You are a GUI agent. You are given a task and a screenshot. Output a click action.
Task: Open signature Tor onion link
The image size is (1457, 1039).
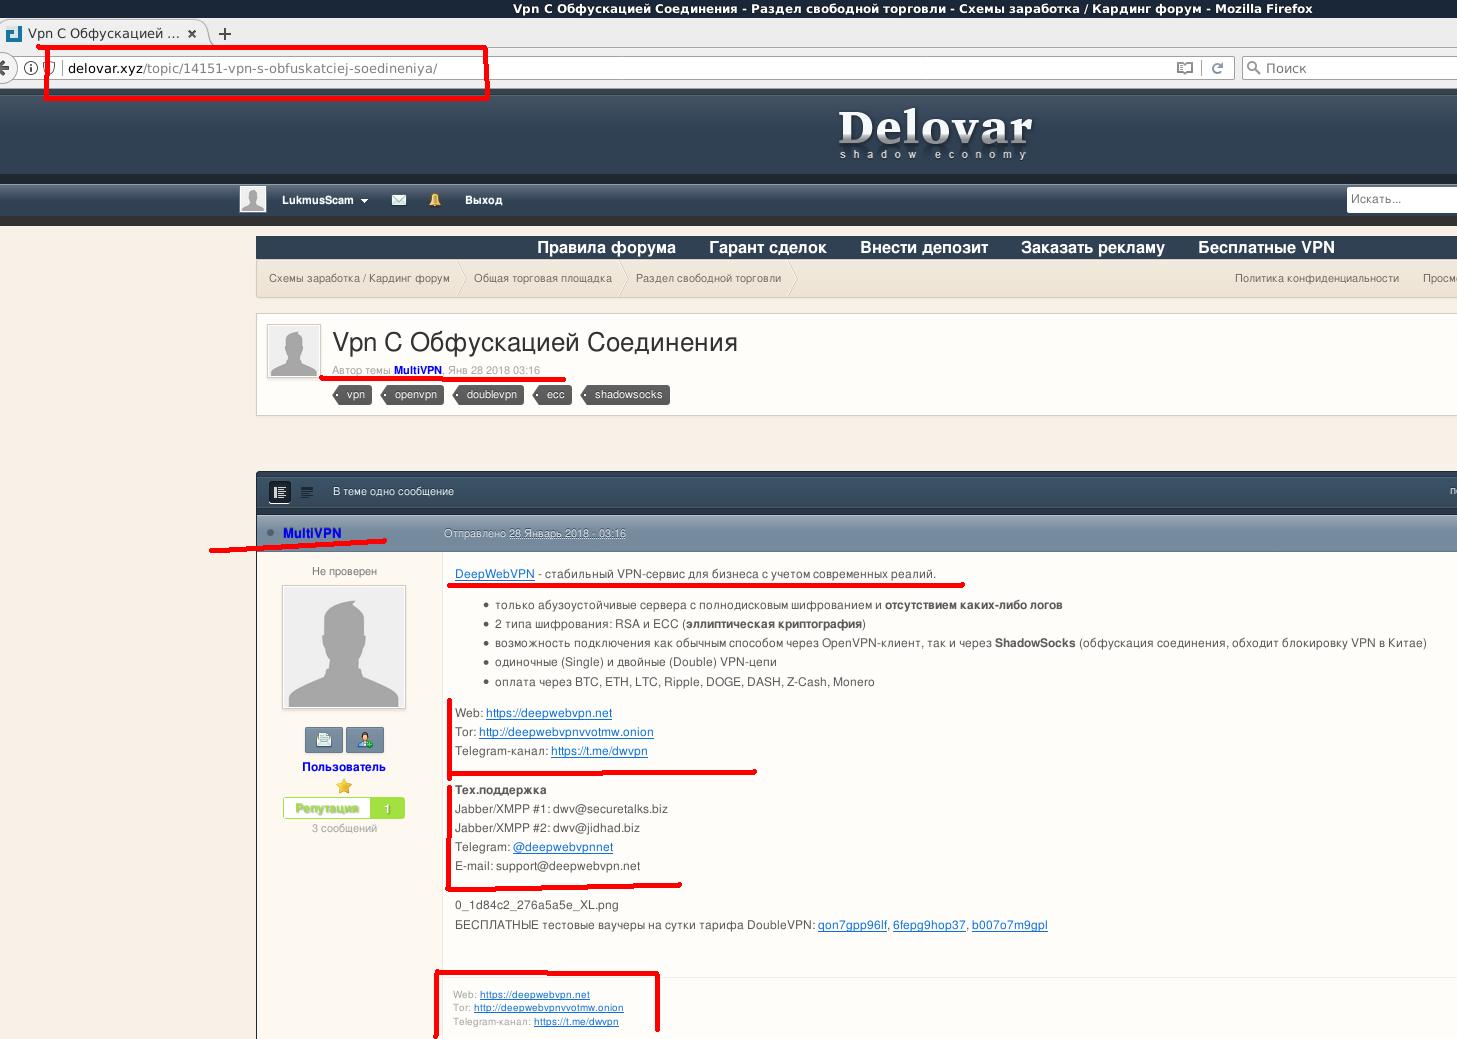pyautogui.click(x=549, y=1008)
